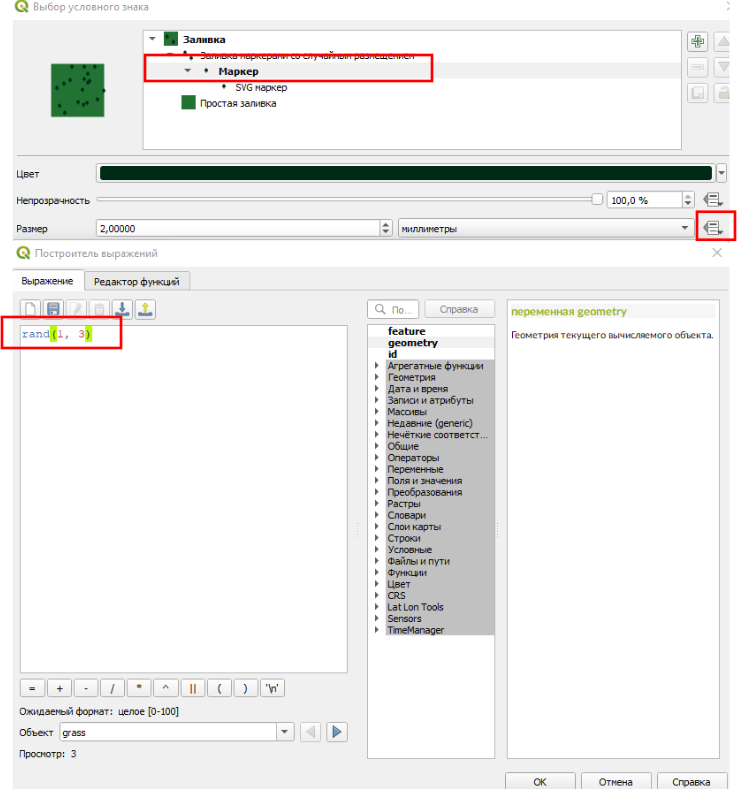The image size is (737, 789).
Task: Expand the Массивы function group
Action: click(x=377, y=411)
